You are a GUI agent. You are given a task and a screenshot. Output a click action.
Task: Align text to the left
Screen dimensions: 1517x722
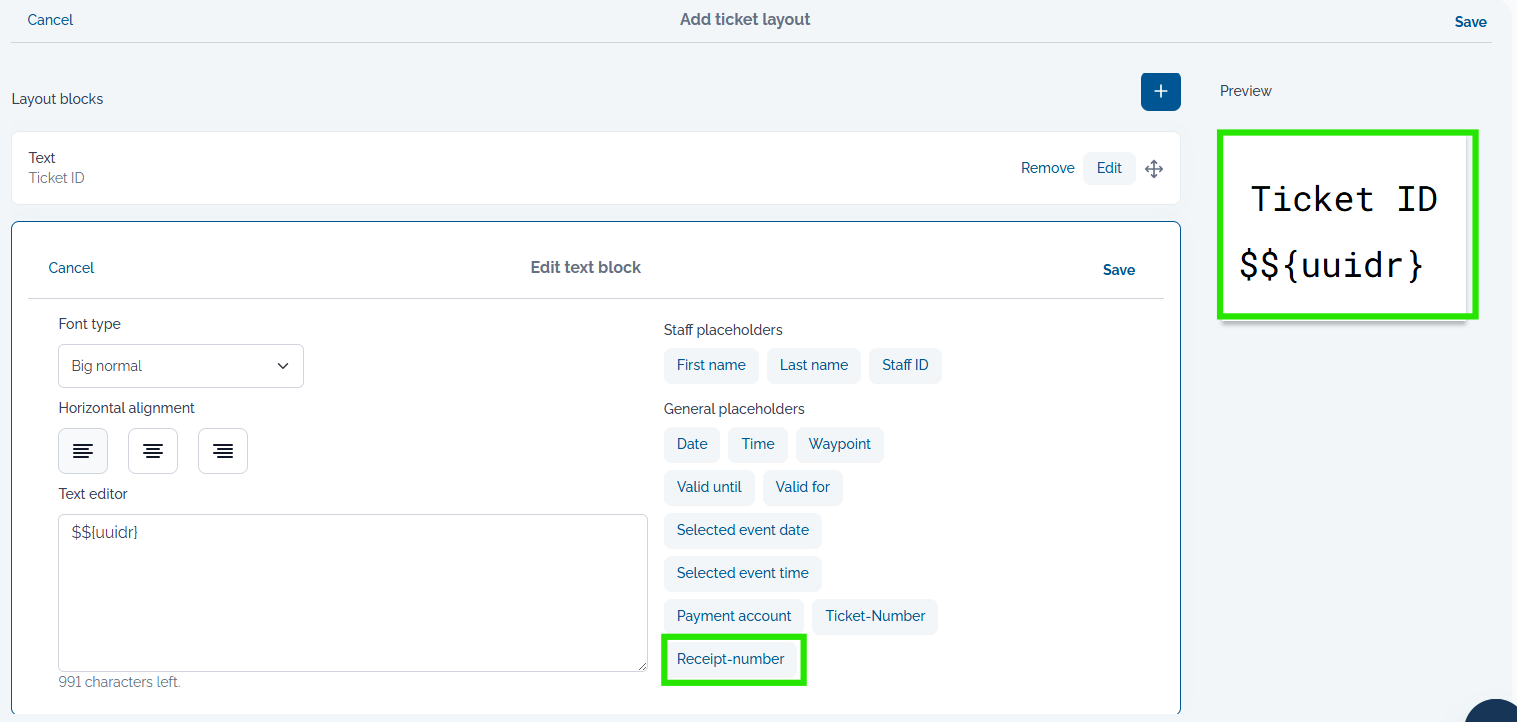[83, 451]
